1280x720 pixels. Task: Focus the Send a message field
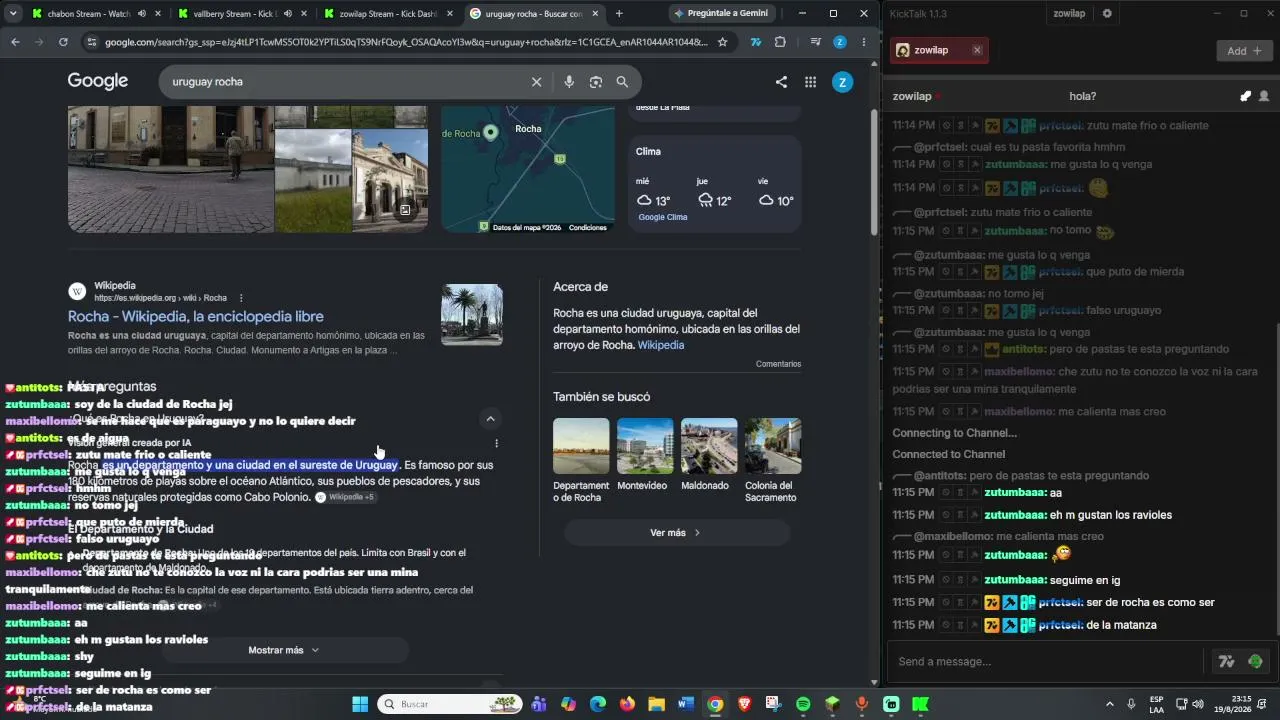[1044, 661]
